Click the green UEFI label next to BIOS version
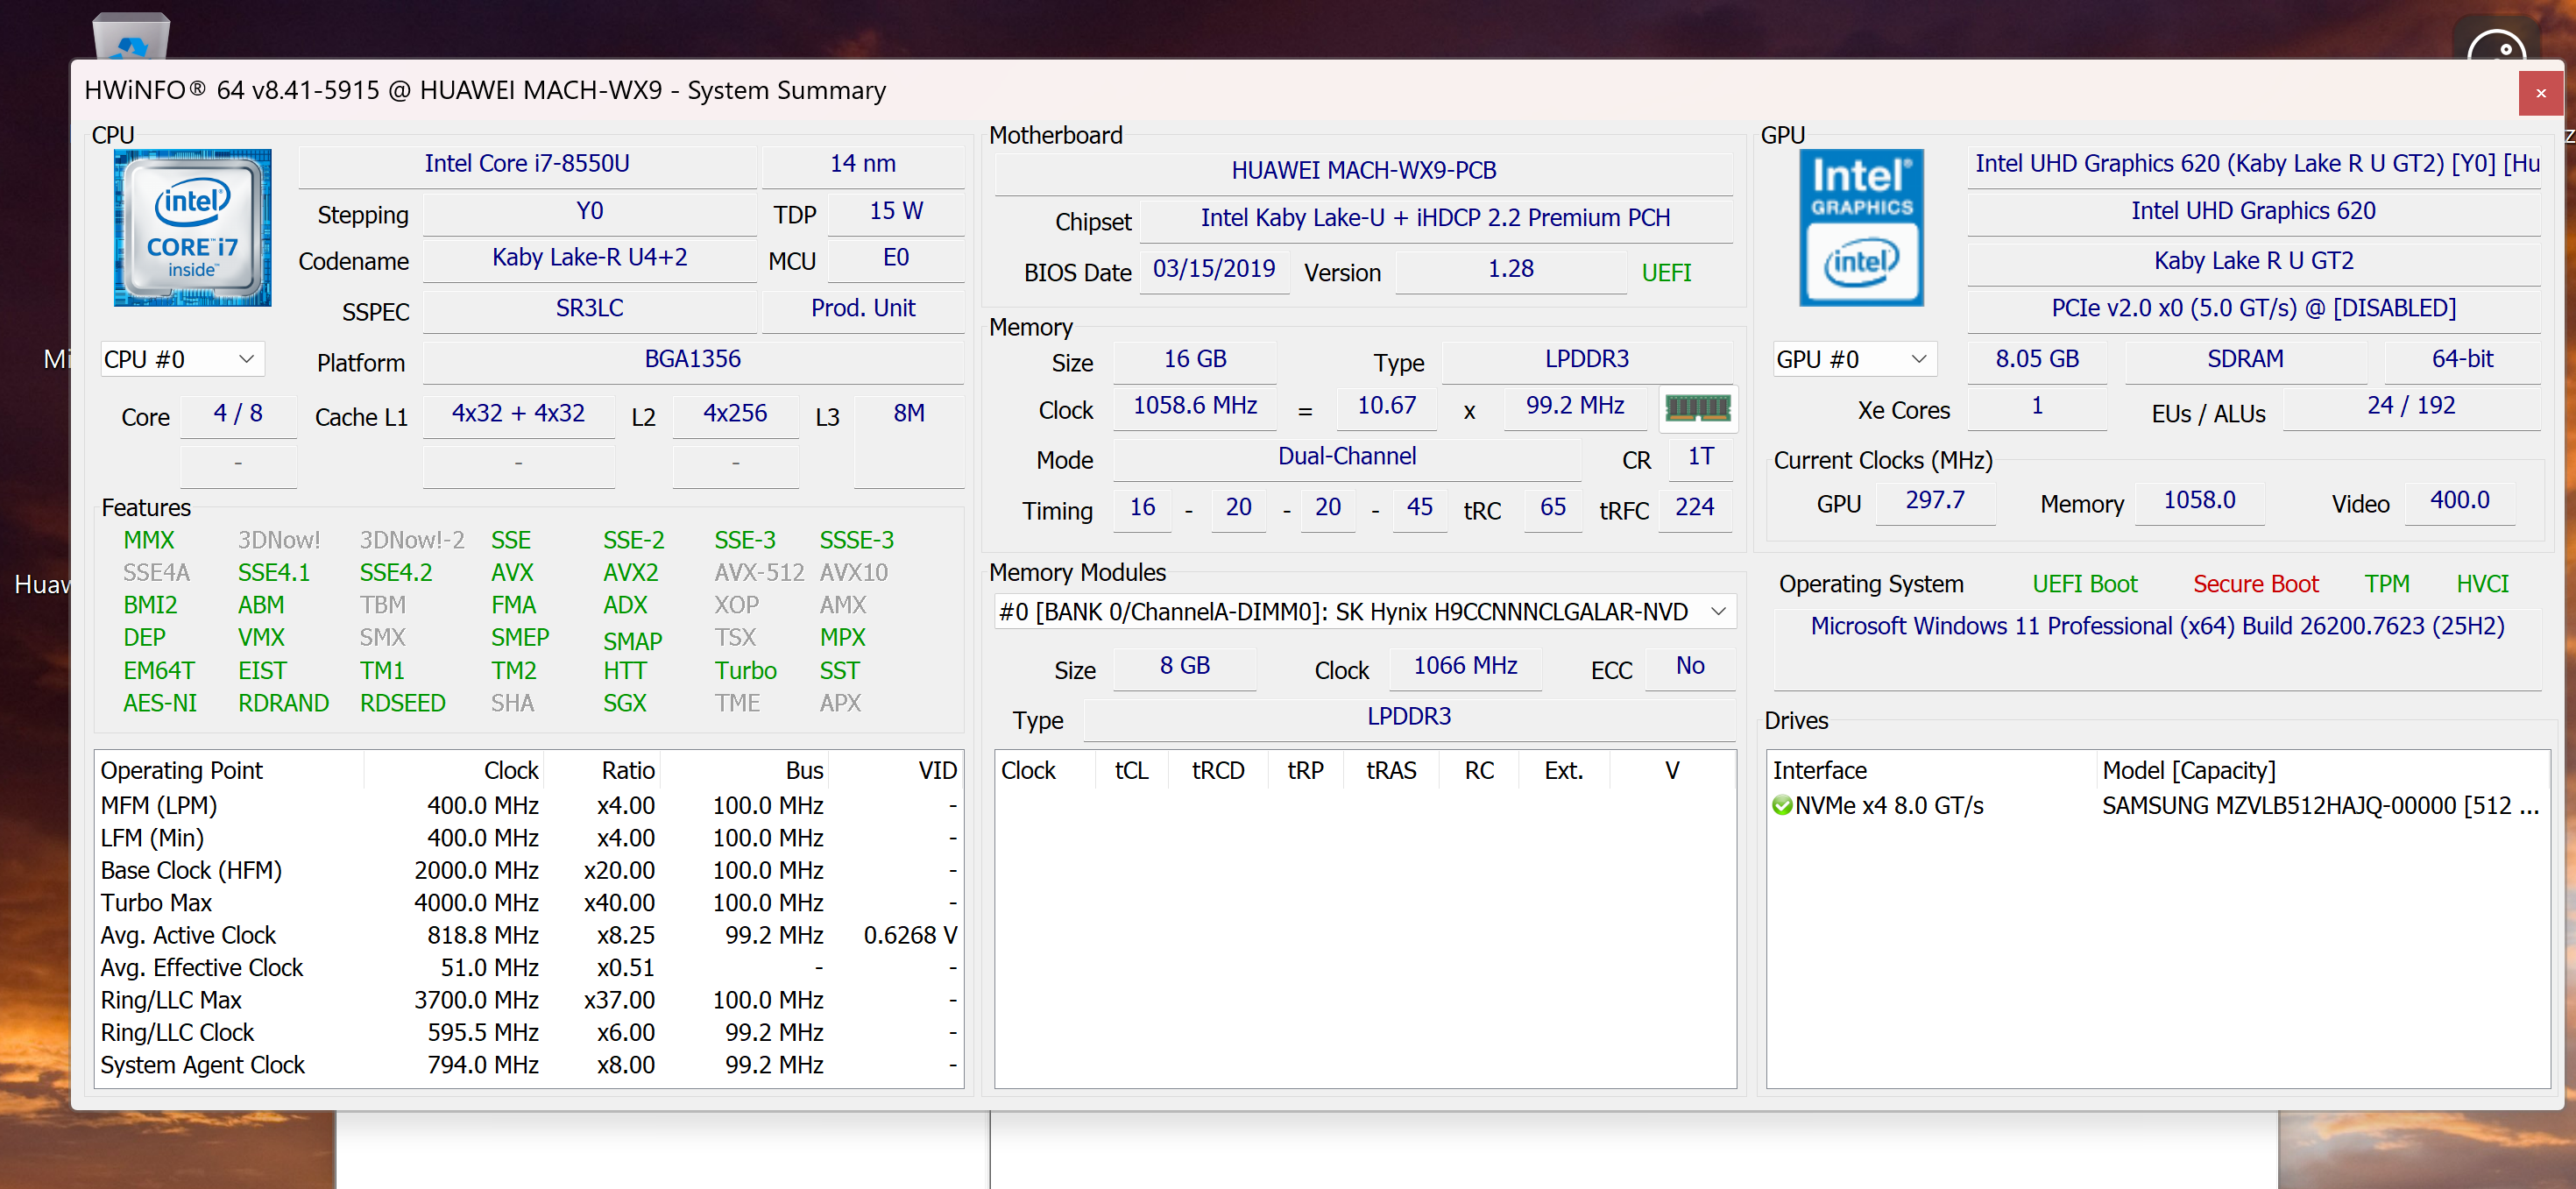The width and height of the screenshot is (2576, 1189). click(1666, 273)
